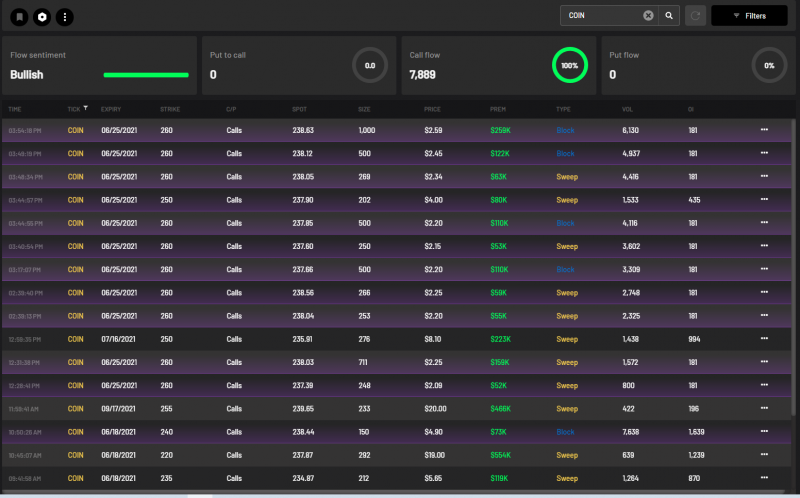Open row menu for the 3,602 volume row
Image resolution: width=800 pixels, height=498 pixels.
[764, 245]
